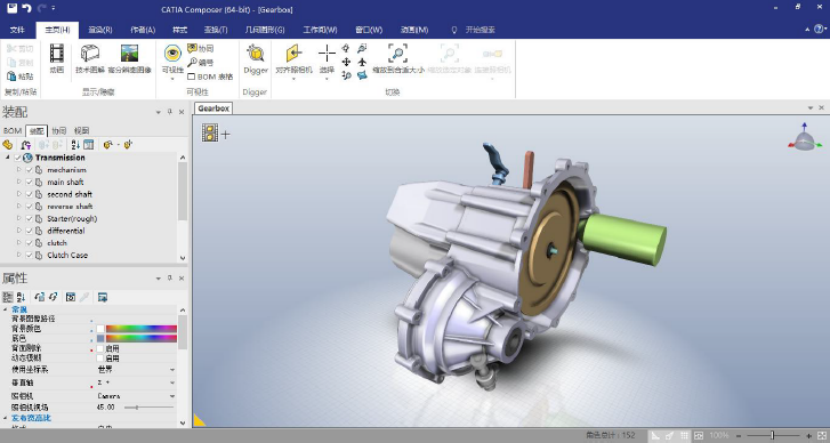The height and width of the screenshot is (443, 830).
Task: Open the 使用坐标系 dropdown showing 世界
Action: pos(172,369)
